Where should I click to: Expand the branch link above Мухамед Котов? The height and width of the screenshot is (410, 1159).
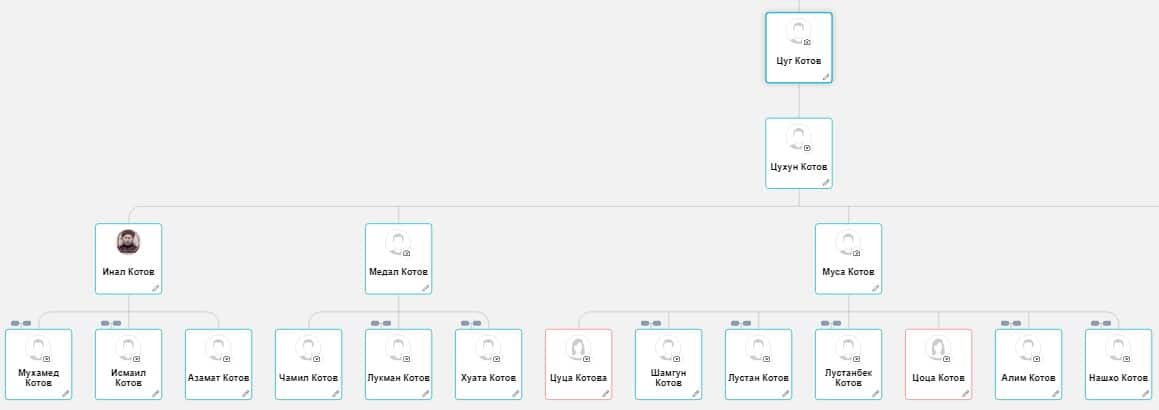click(20, 323)
